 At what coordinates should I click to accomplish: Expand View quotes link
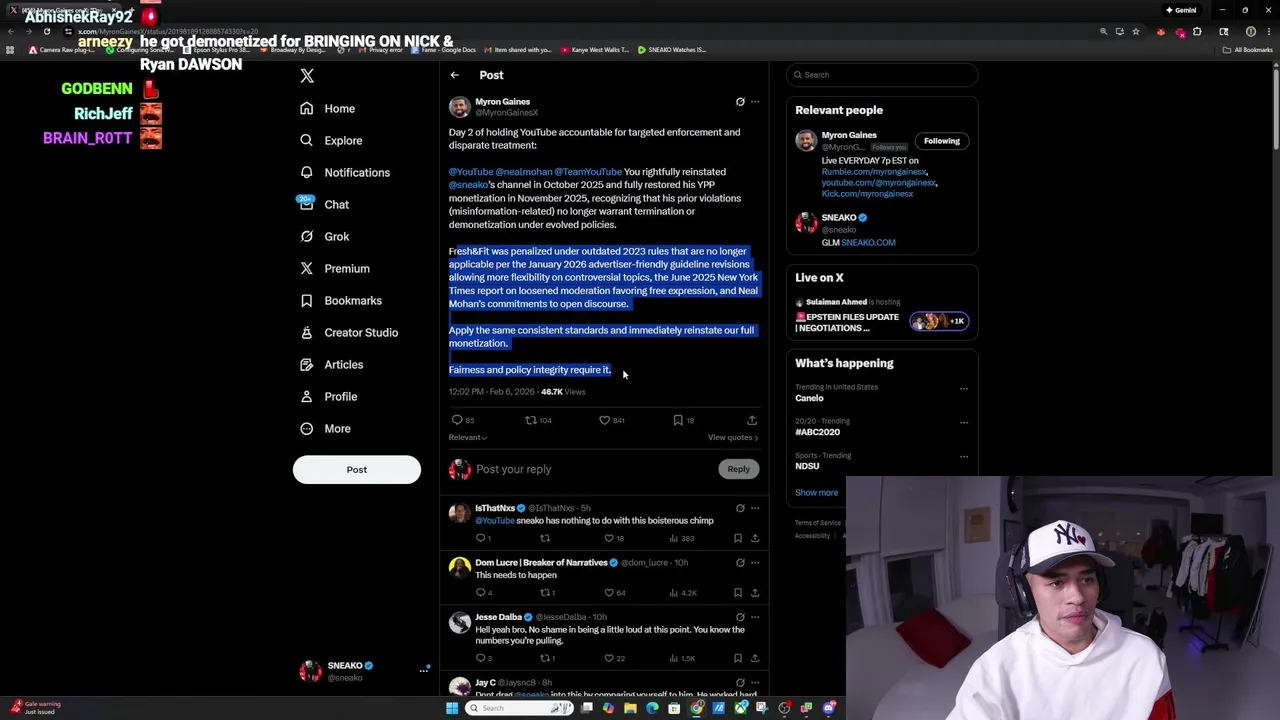tap(733, 437)
